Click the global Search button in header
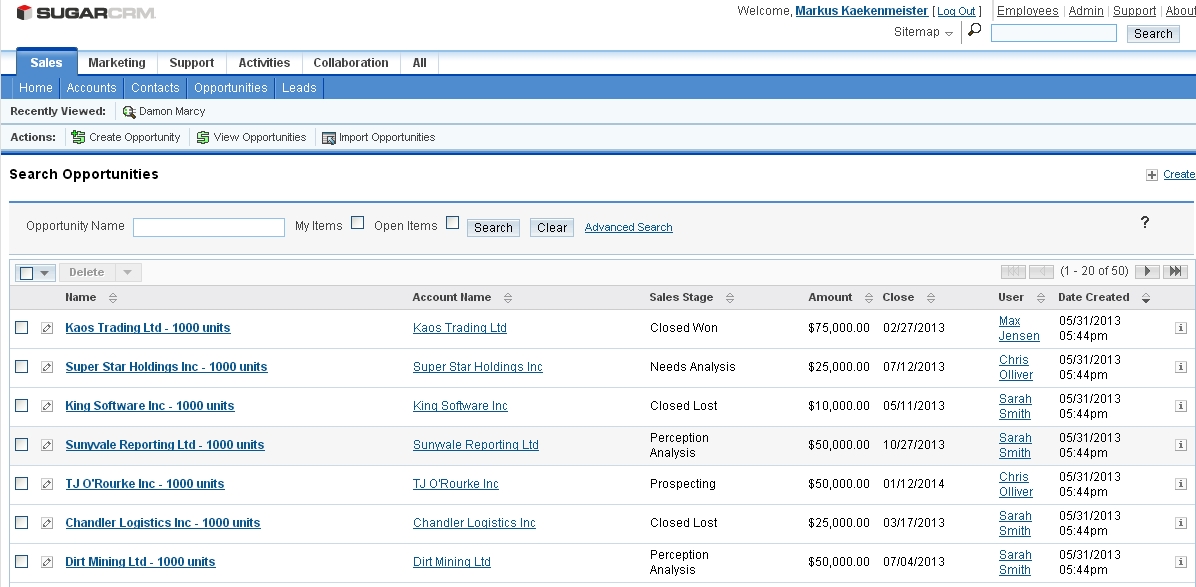Image resolution: width=1196 pixels, height=587 pixels. pos(1153,34)
